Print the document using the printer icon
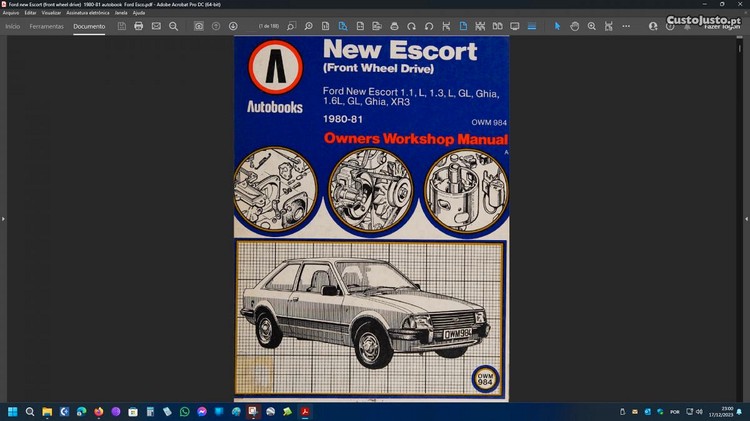 (139, 26)
